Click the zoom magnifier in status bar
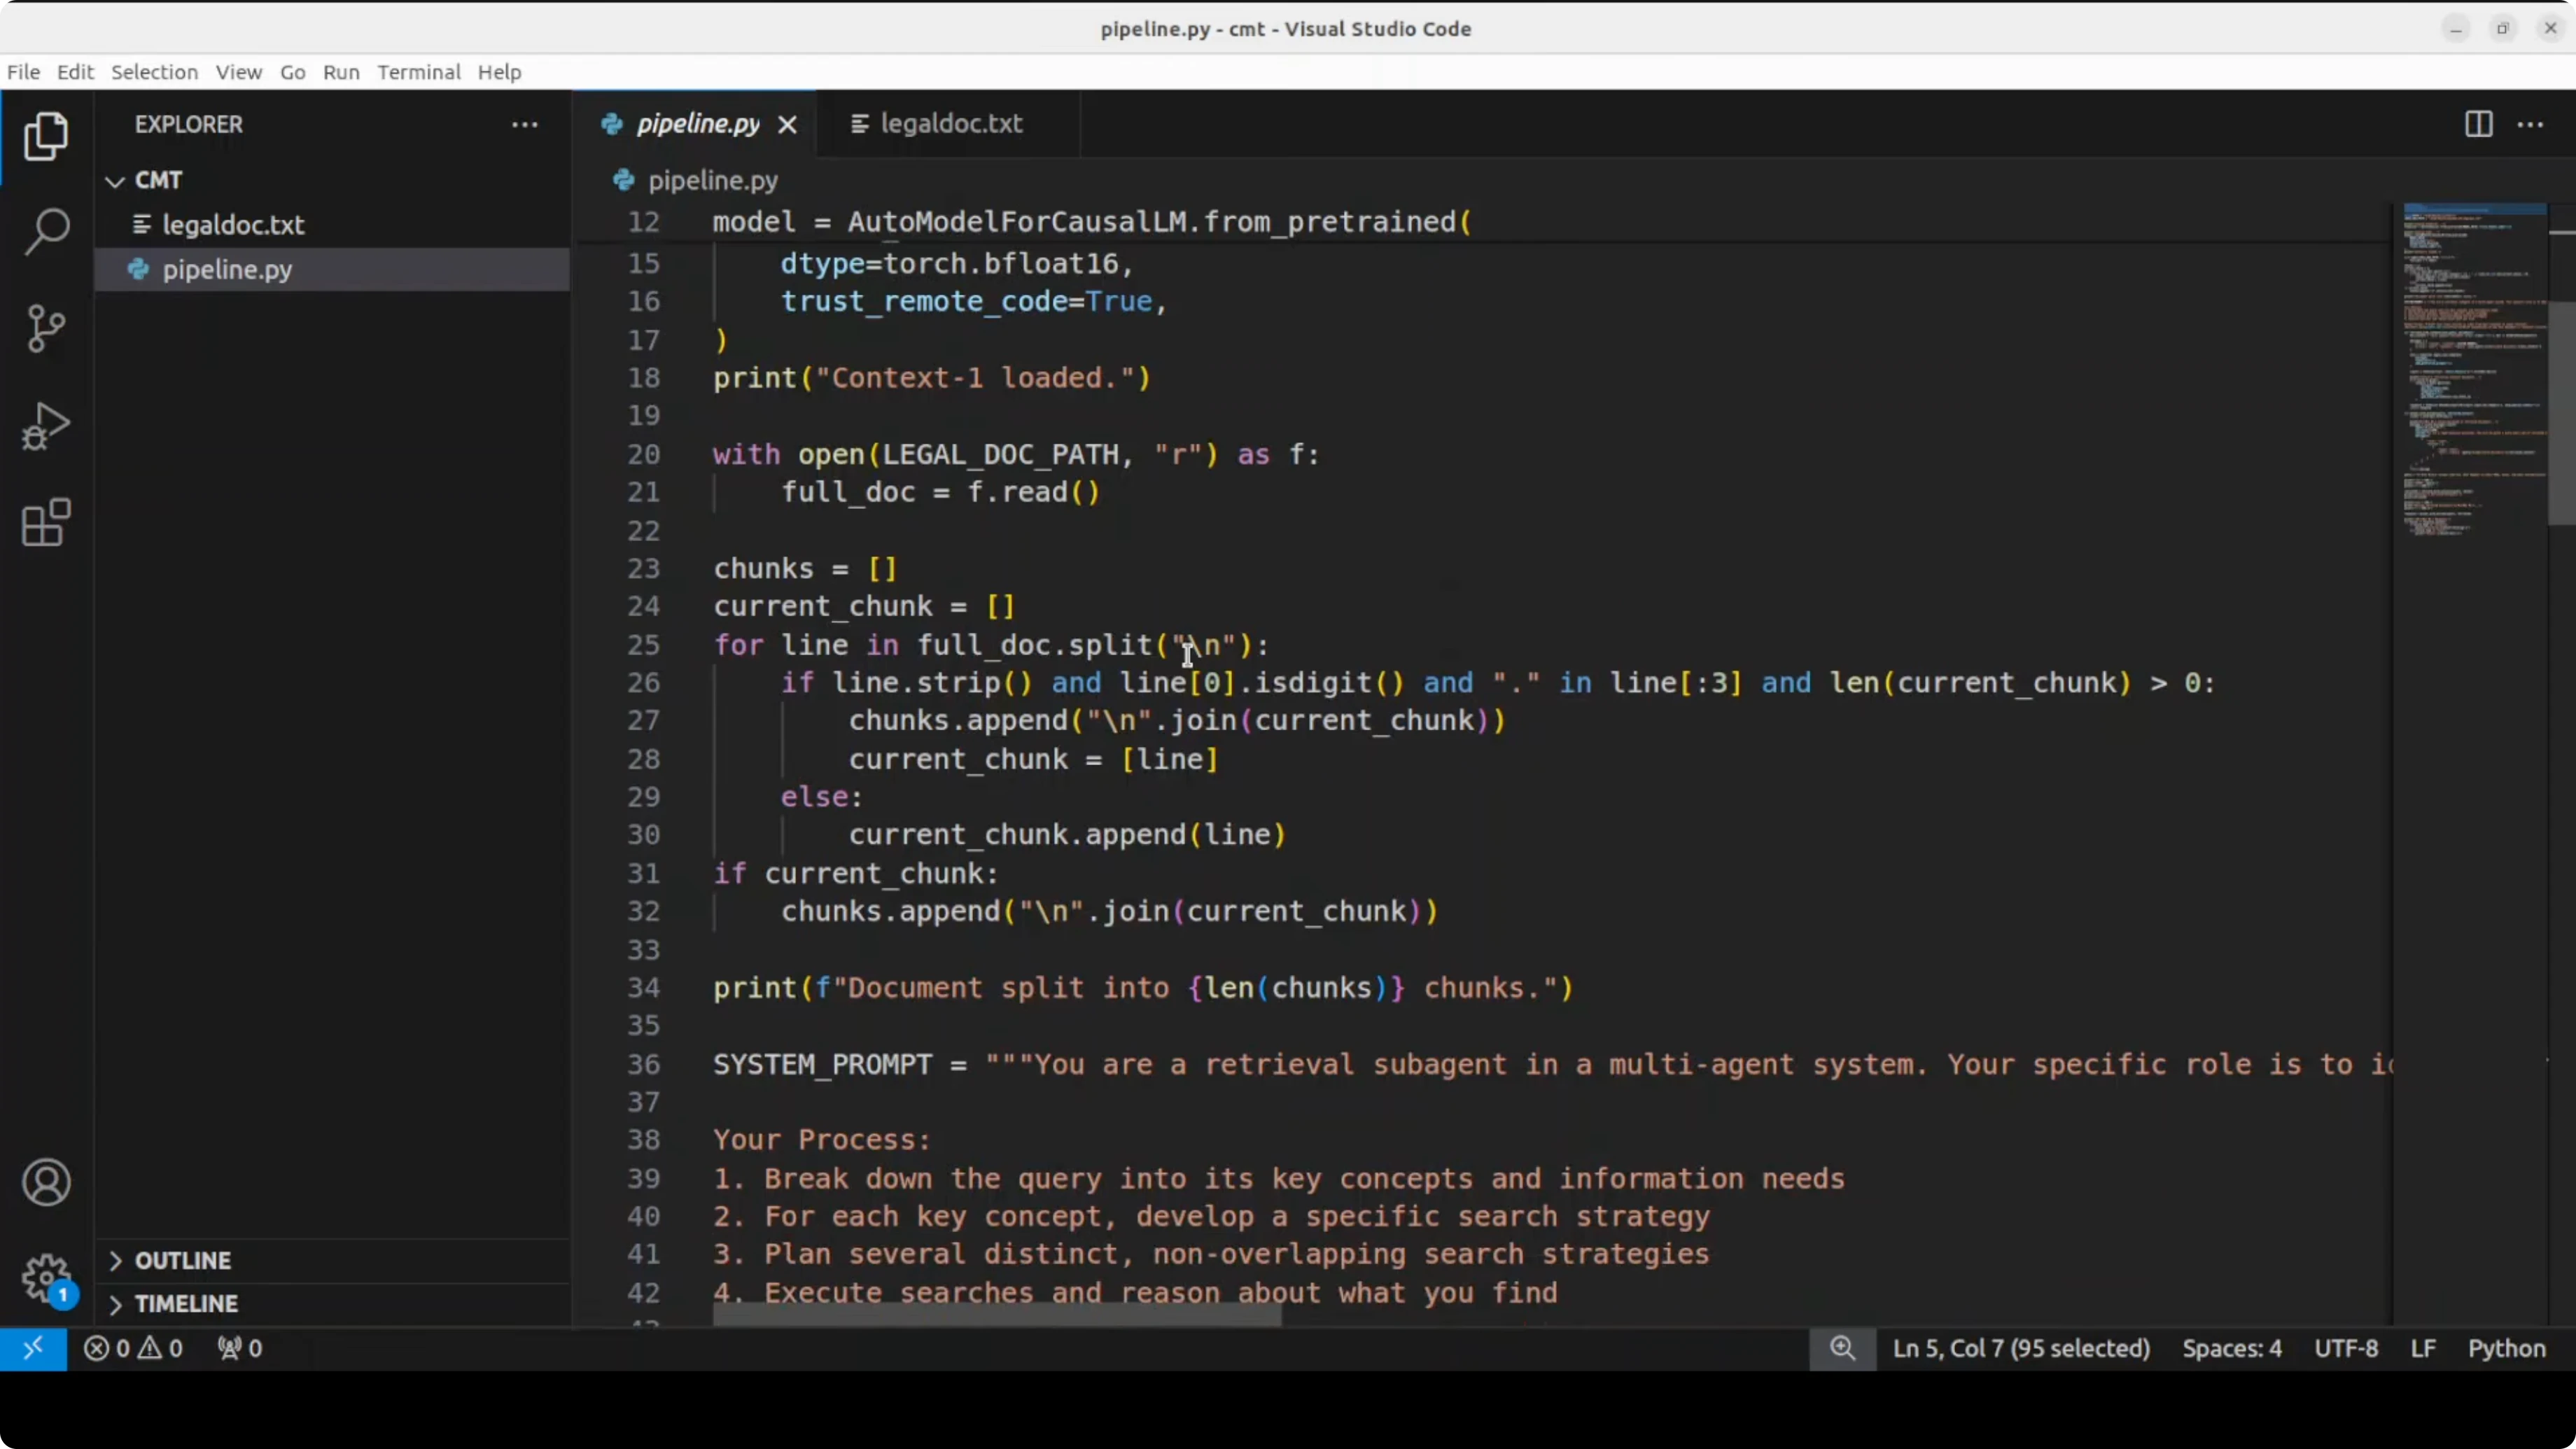2576x1449 pixels. (1842, 1348)
